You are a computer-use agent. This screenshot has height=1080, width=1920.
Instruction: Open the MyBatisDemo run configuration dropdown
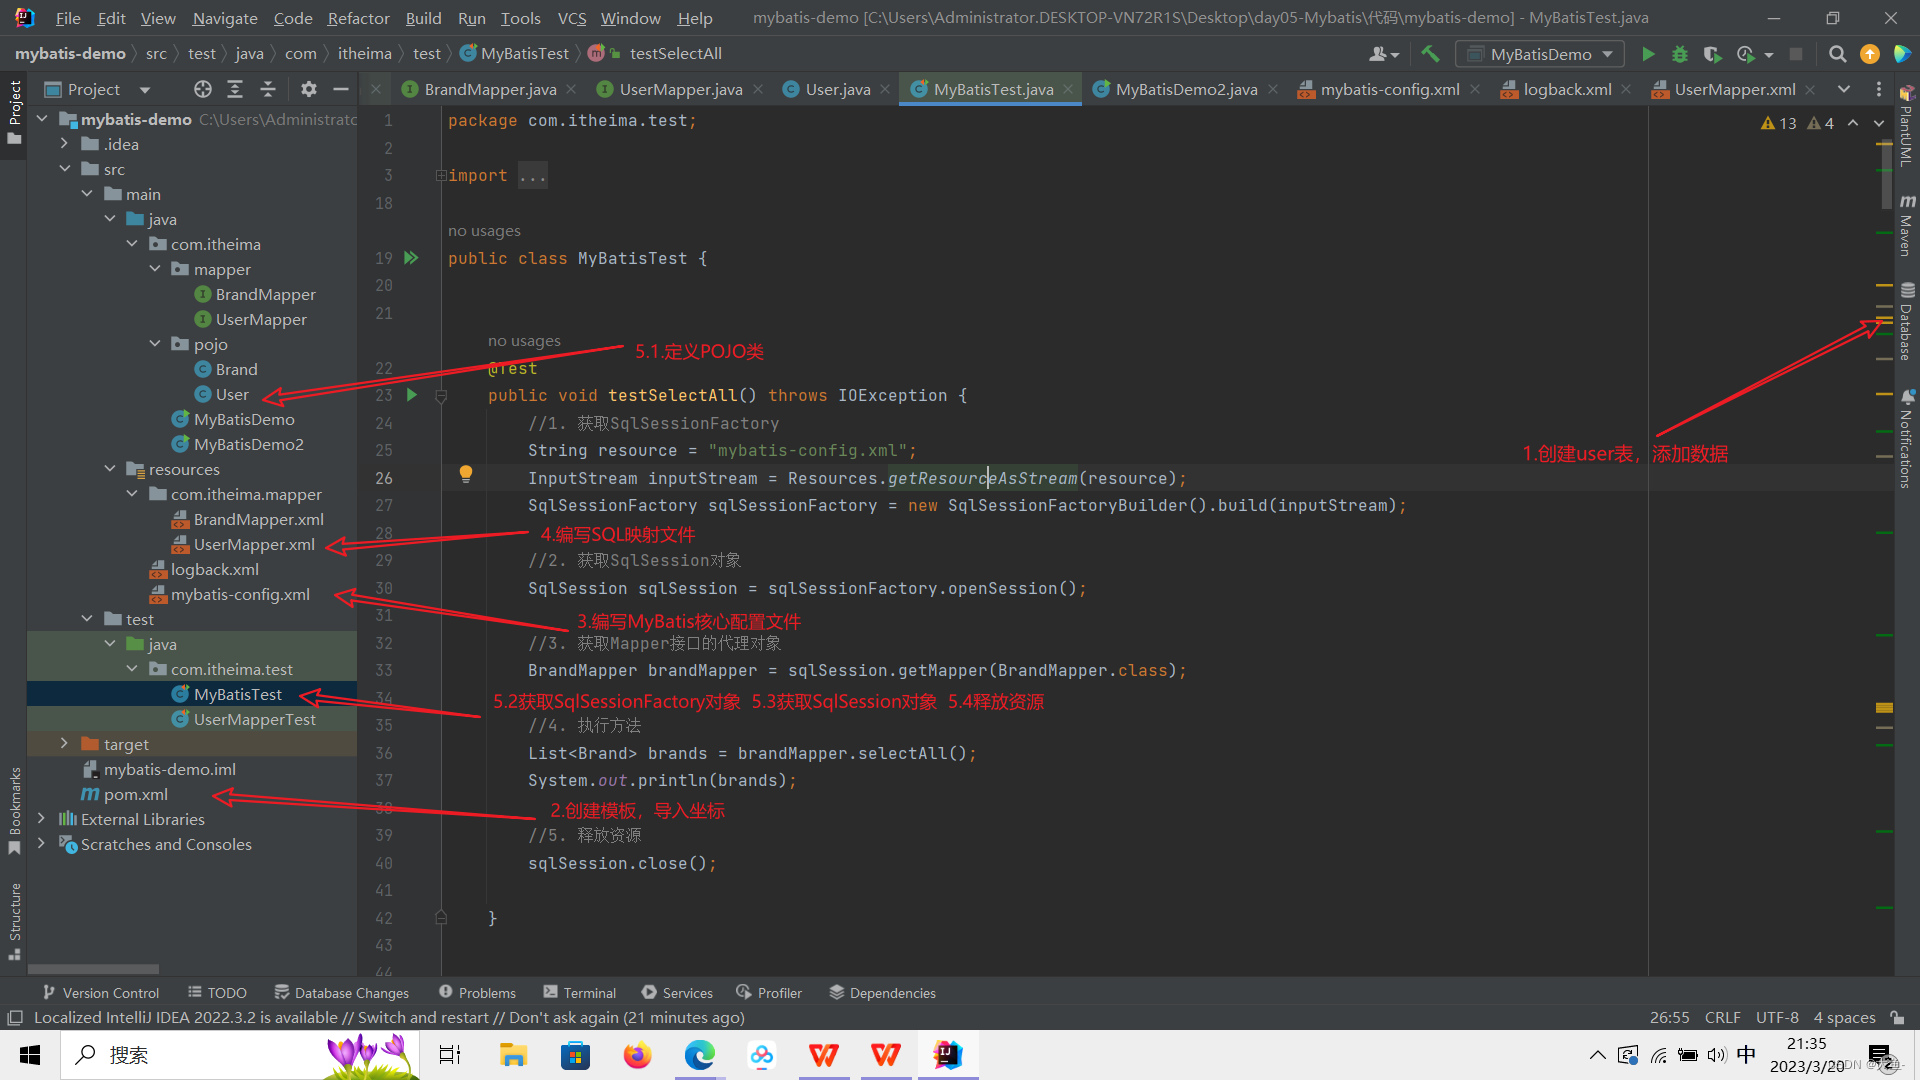(x=1540, y=54)
